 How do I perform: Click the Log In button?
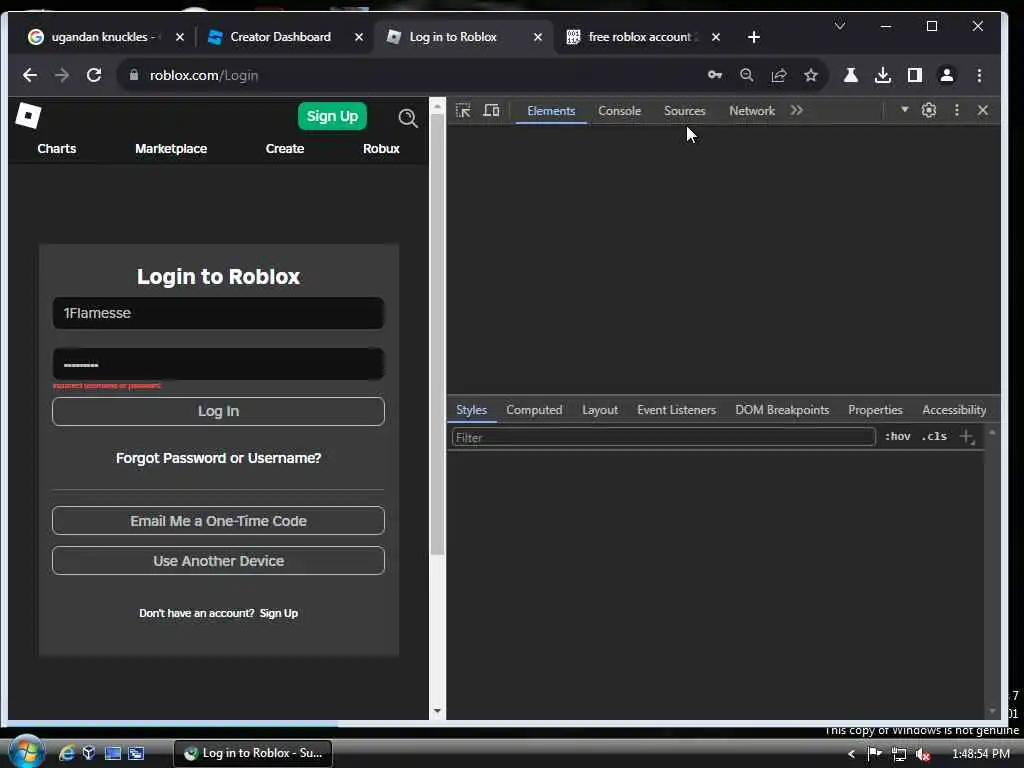(218, 411)
